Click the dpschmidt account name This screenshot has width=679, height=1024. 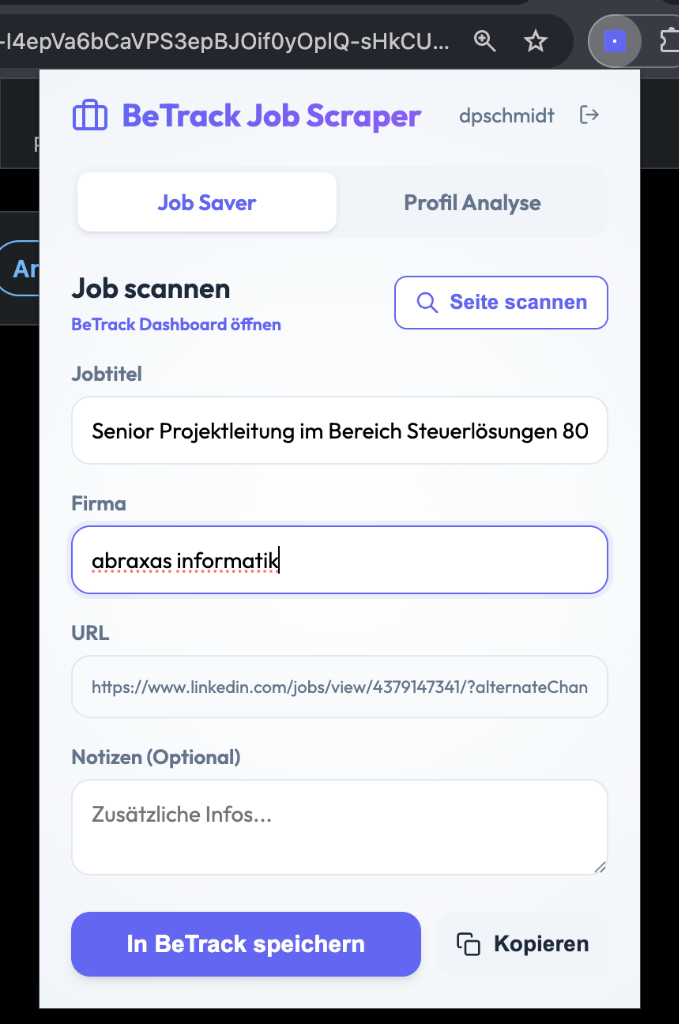pyautogui.click(x=506, y=115)
